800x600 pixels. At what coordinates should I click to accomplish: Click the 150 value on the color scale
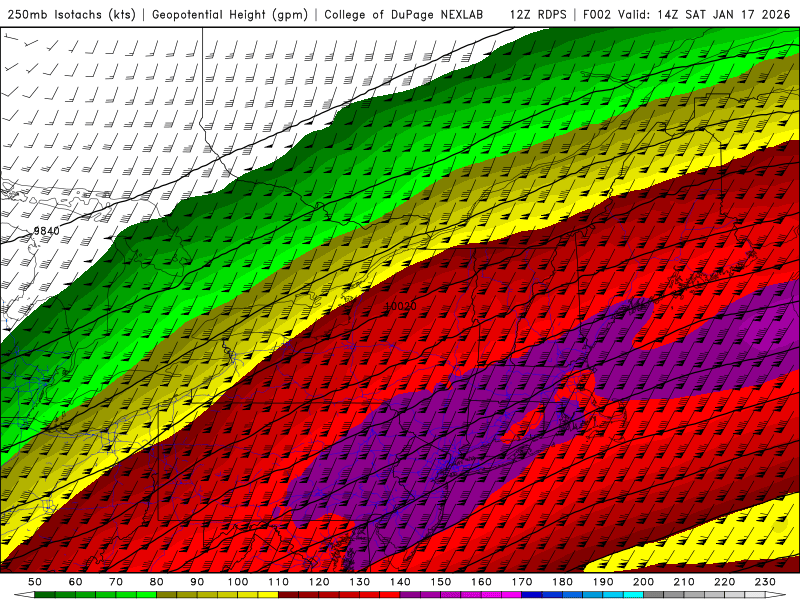pyautogui.click(x=441, y=582)
